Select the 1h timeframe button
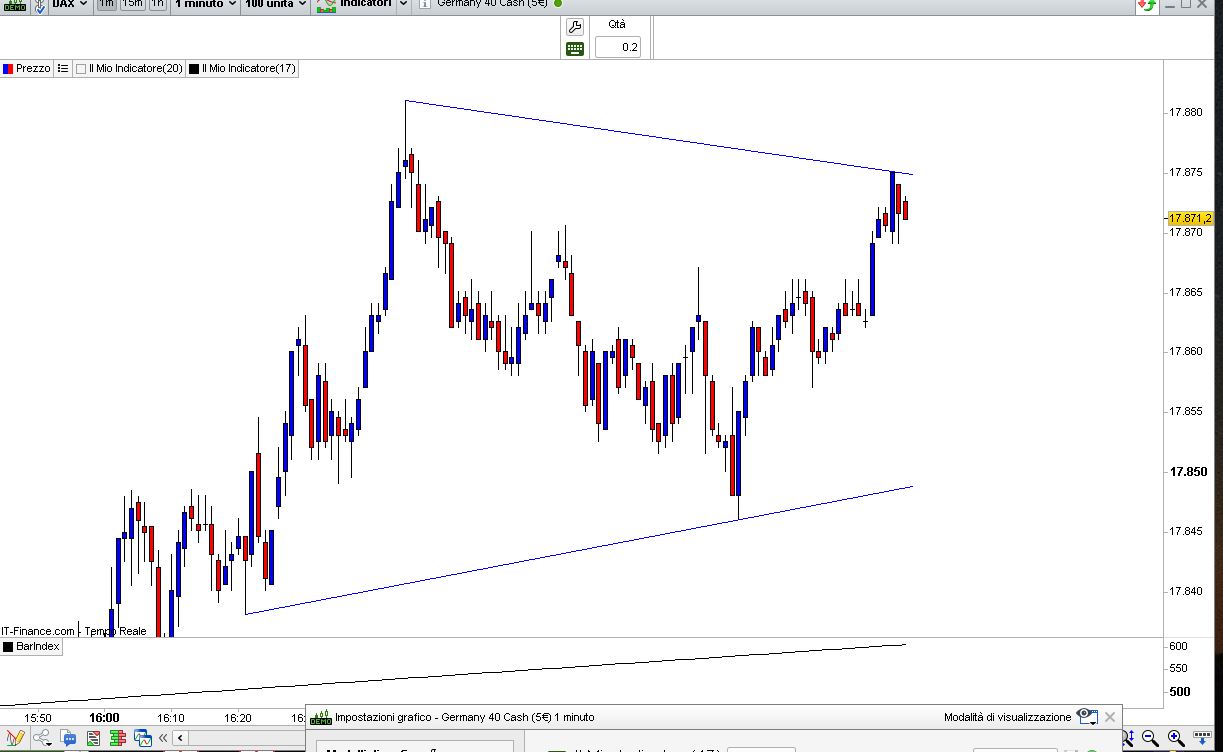The width and height of the screenshot is (1223, 752). point(157,4)
